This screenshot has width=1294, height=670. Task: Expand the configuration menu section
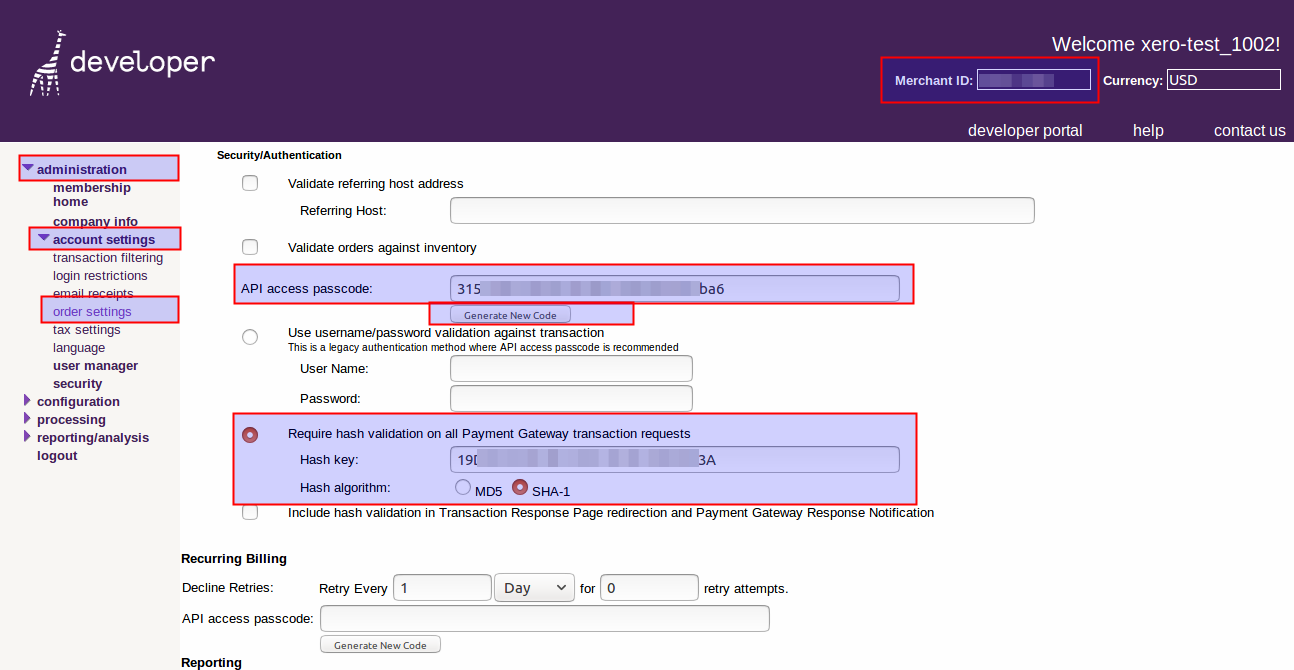(28, 401)
